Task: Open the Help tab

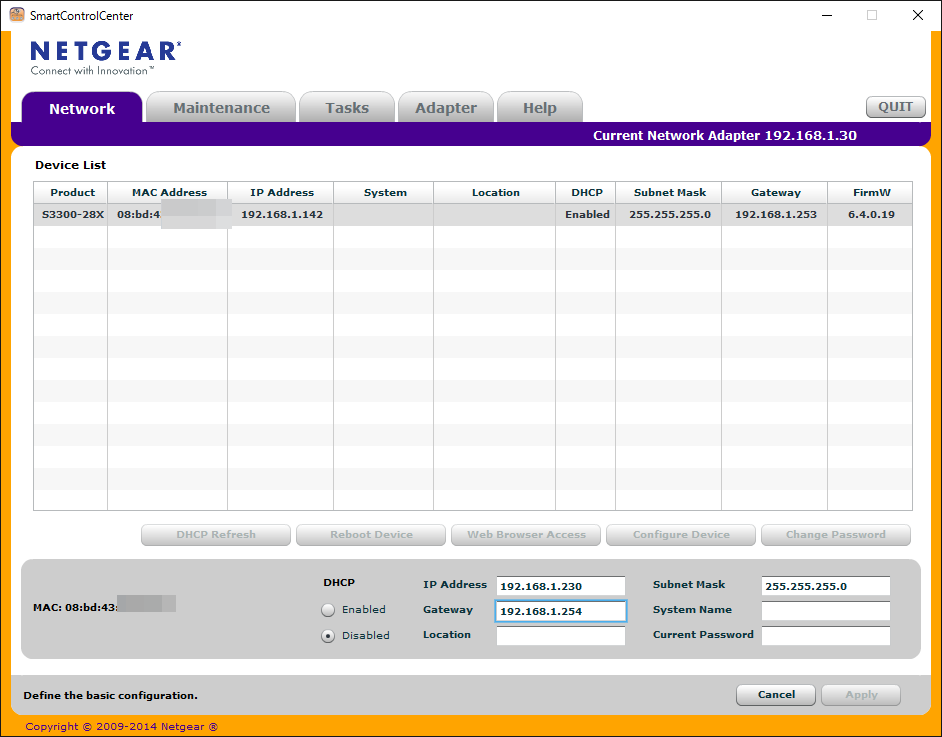Action: [539, 108]
